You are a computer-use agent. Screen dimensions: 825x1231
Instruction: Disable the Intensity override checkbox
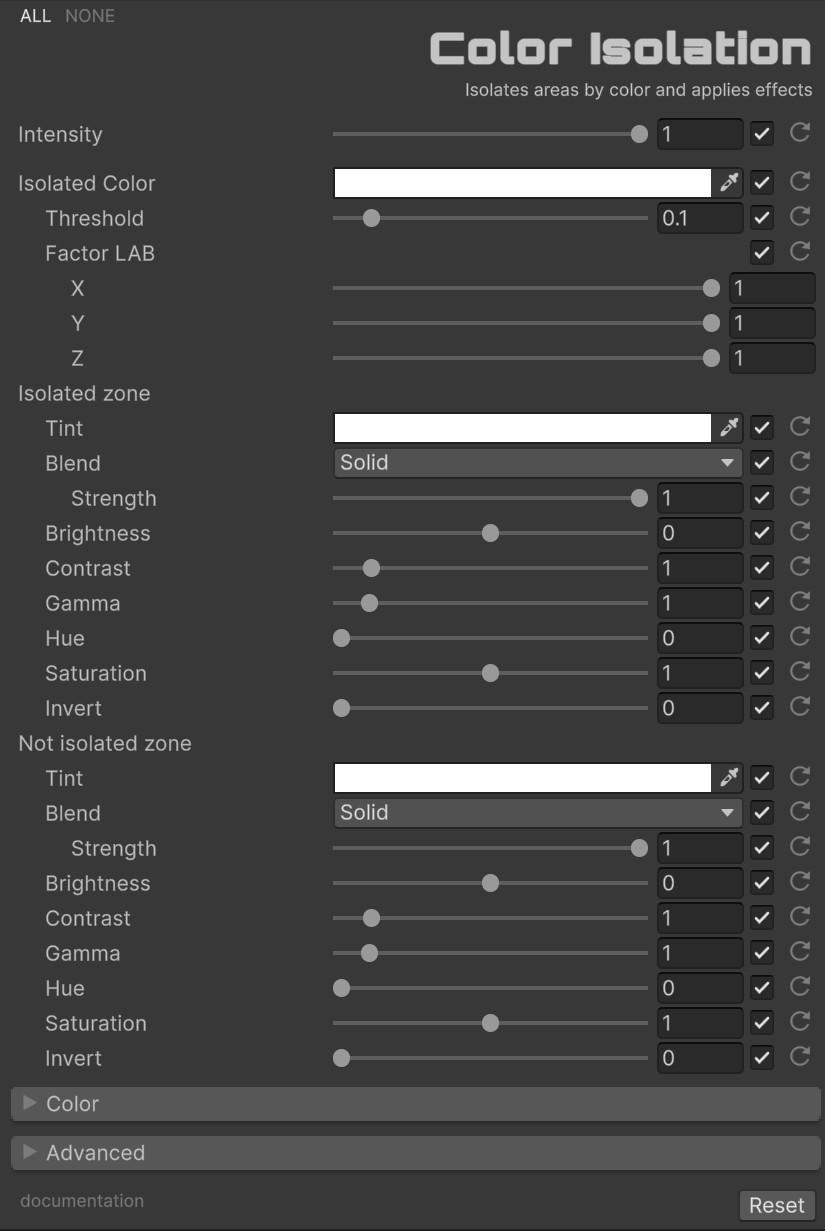point(762,133)
